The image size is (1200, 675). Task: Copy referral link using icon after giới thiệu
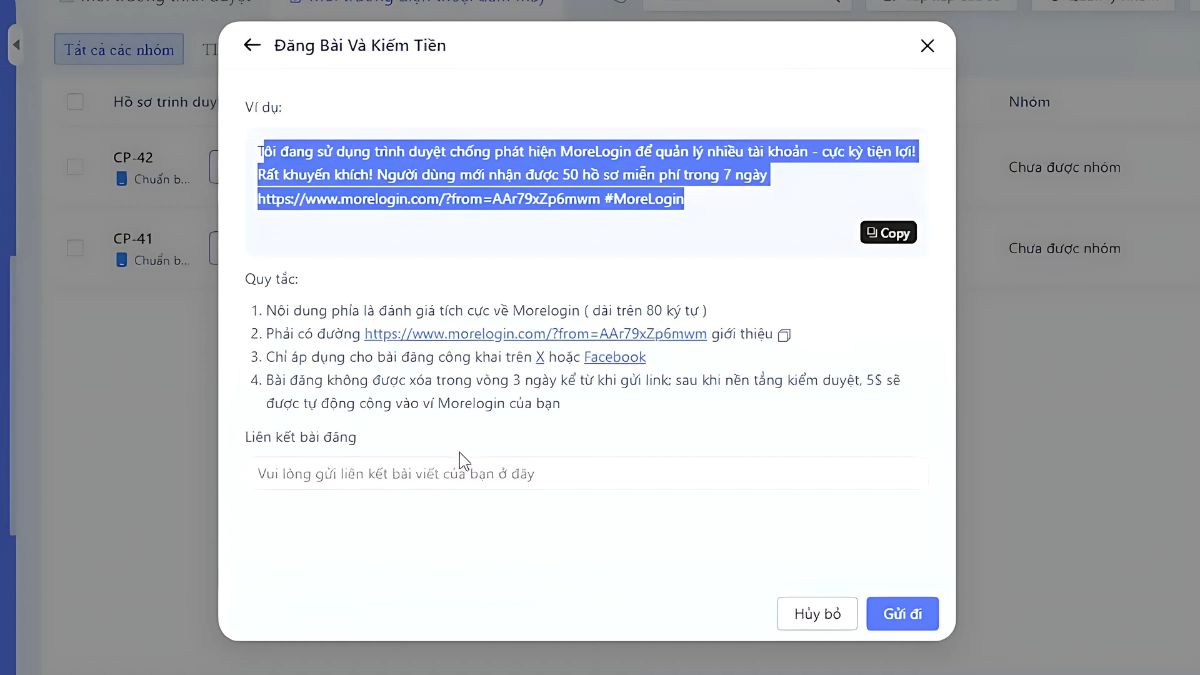coord(784,335)
